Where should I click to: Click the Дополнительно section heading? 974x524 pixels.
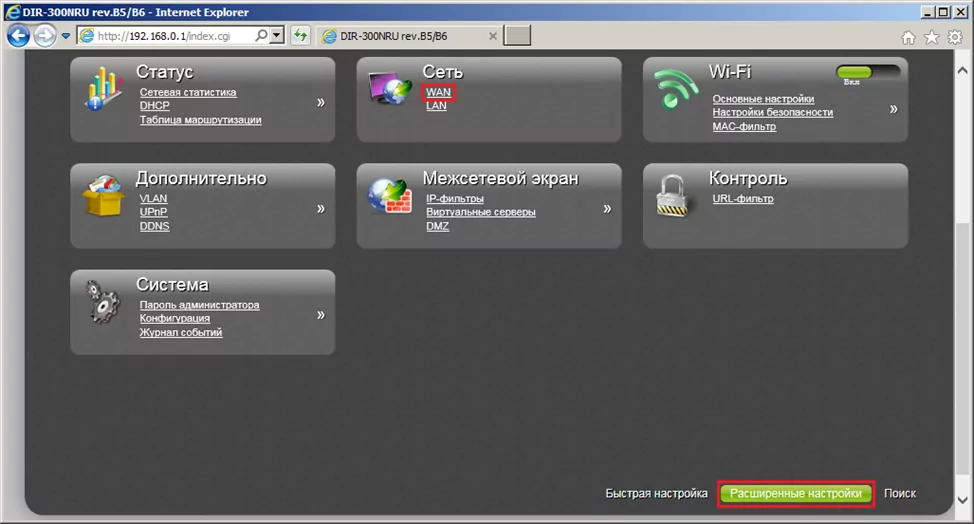coord(201,178)
